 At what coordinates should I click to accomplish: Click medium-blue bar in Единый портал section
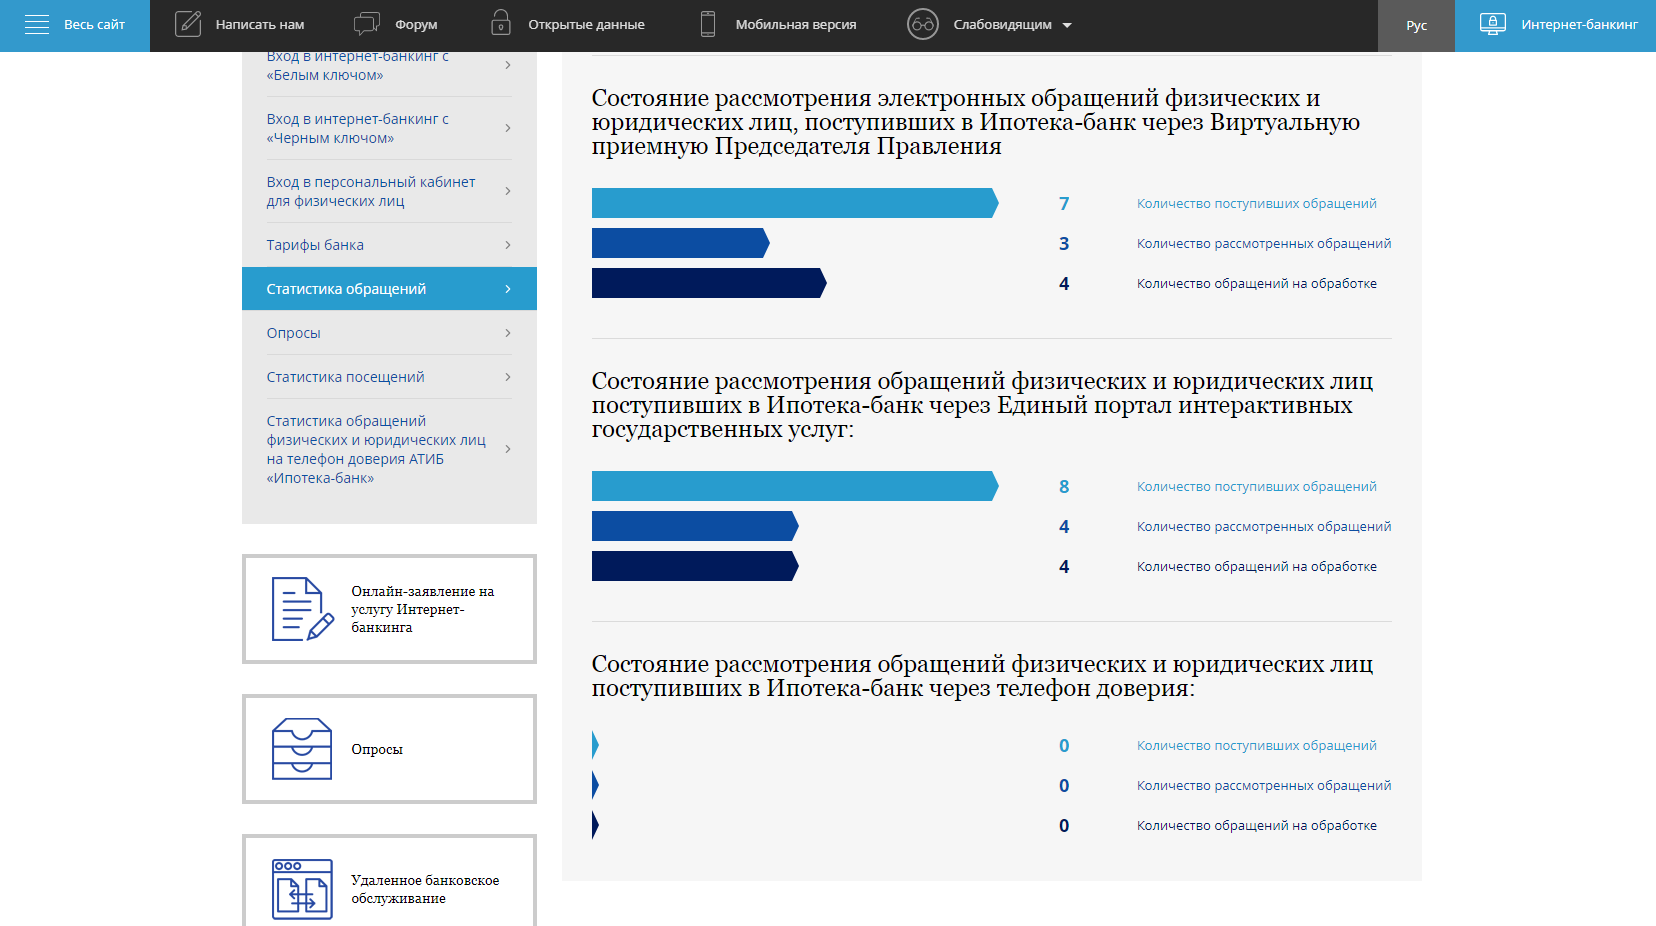(695, 526)
